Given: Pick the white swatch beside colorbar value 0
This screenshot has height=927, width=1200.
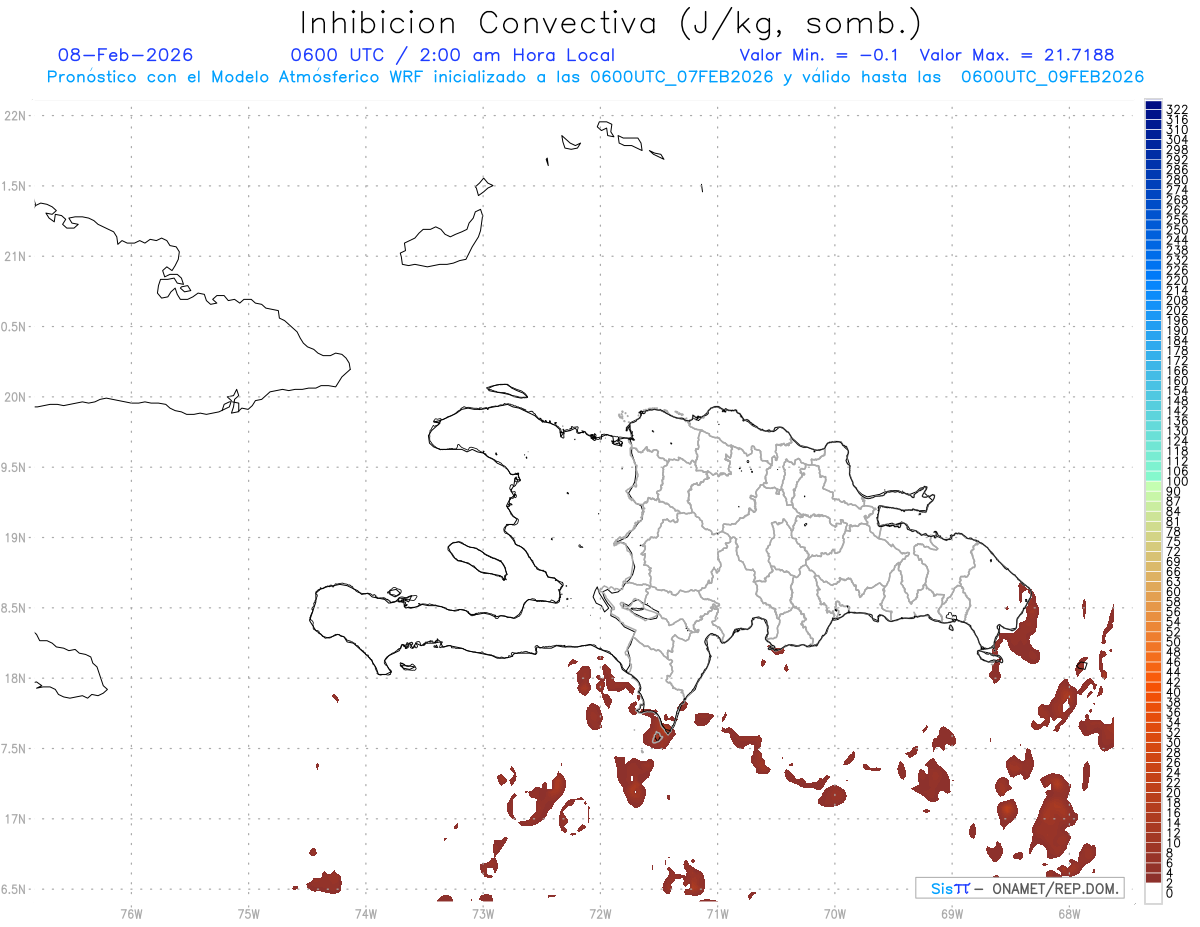Looking at the screenshot, I should (1153, 893).
